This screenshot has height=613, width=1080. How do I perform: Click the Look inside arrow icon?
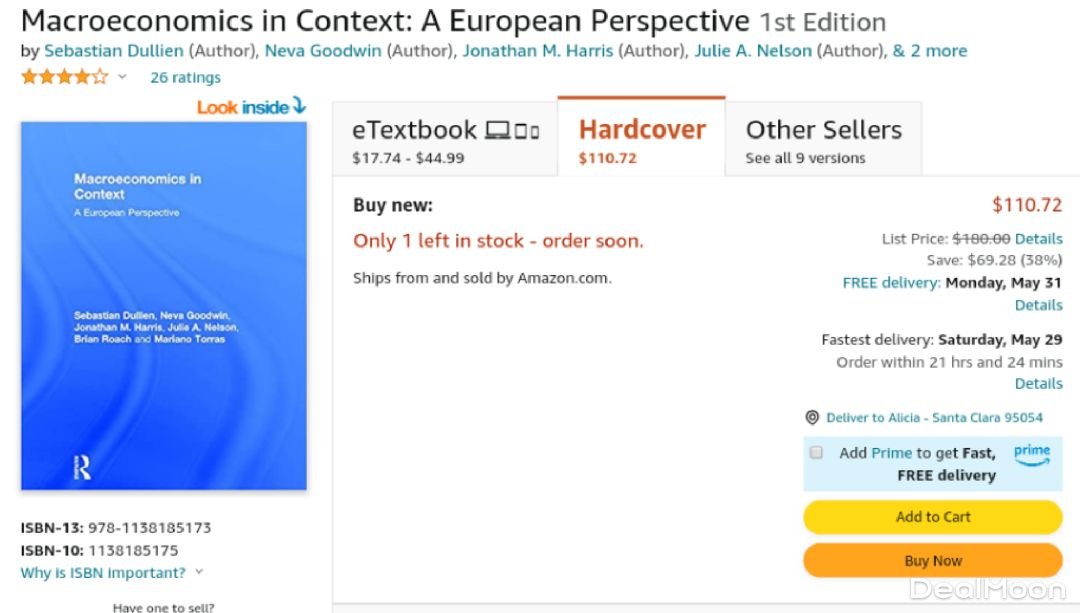pyautogui.click(x=298, y=107)
